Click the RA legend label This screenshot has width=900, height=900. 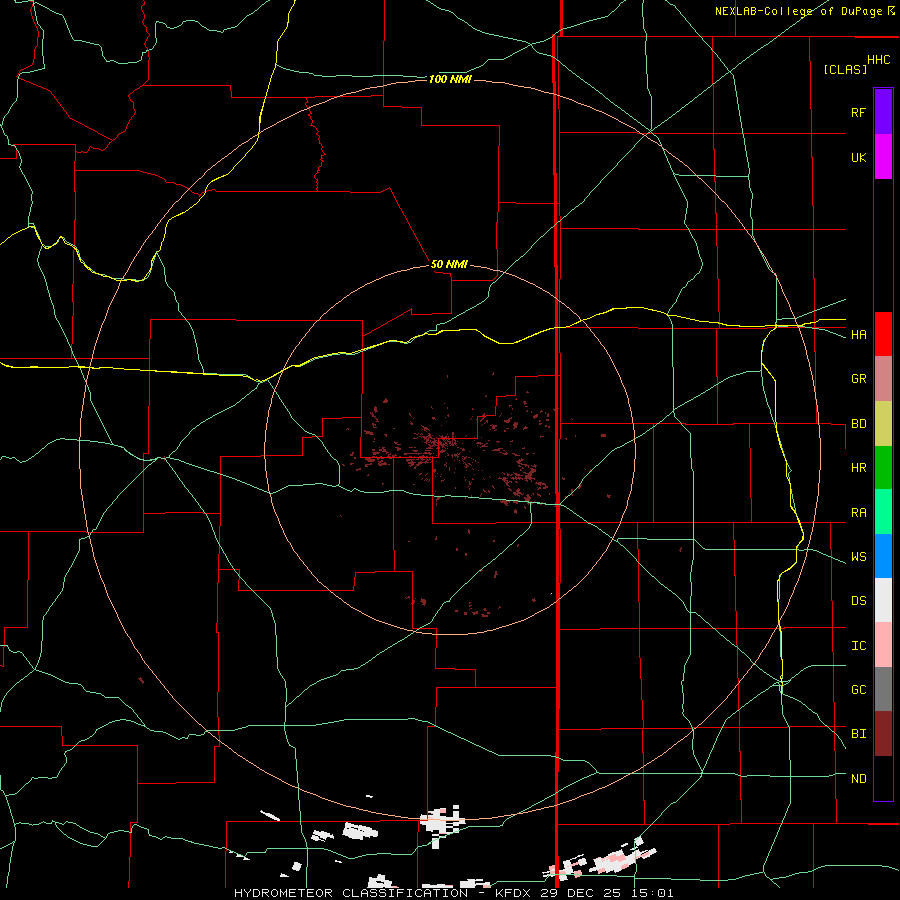pyautogui.click(x=858, y=513)
